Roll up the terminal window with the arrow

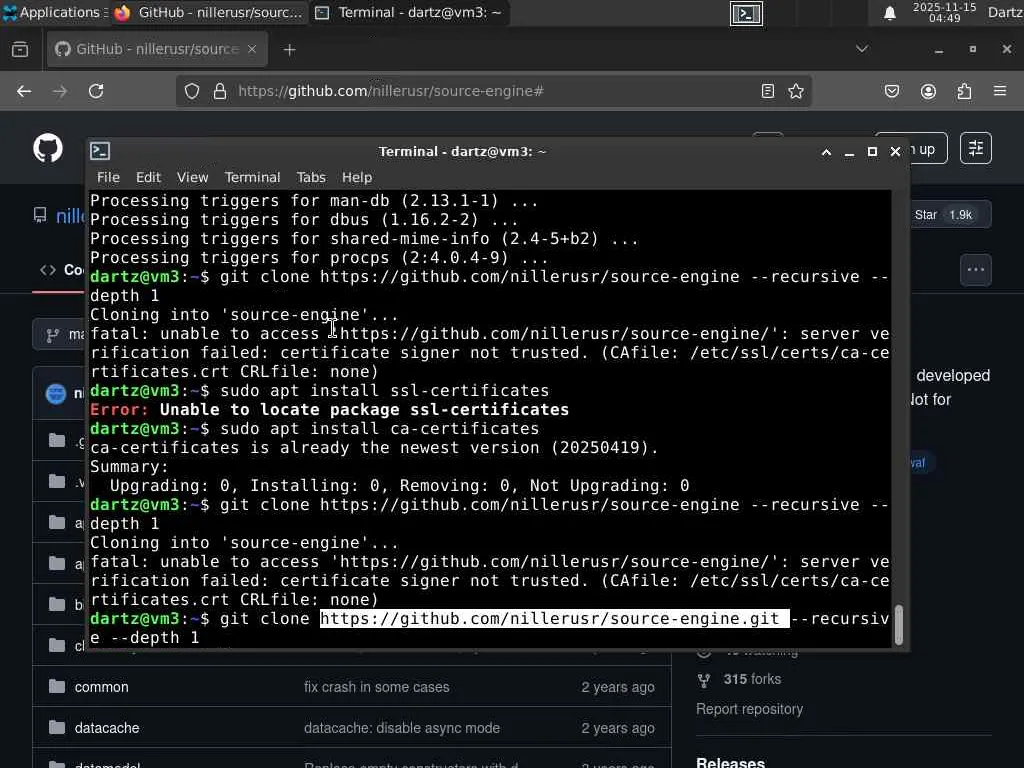coord(826,152)
